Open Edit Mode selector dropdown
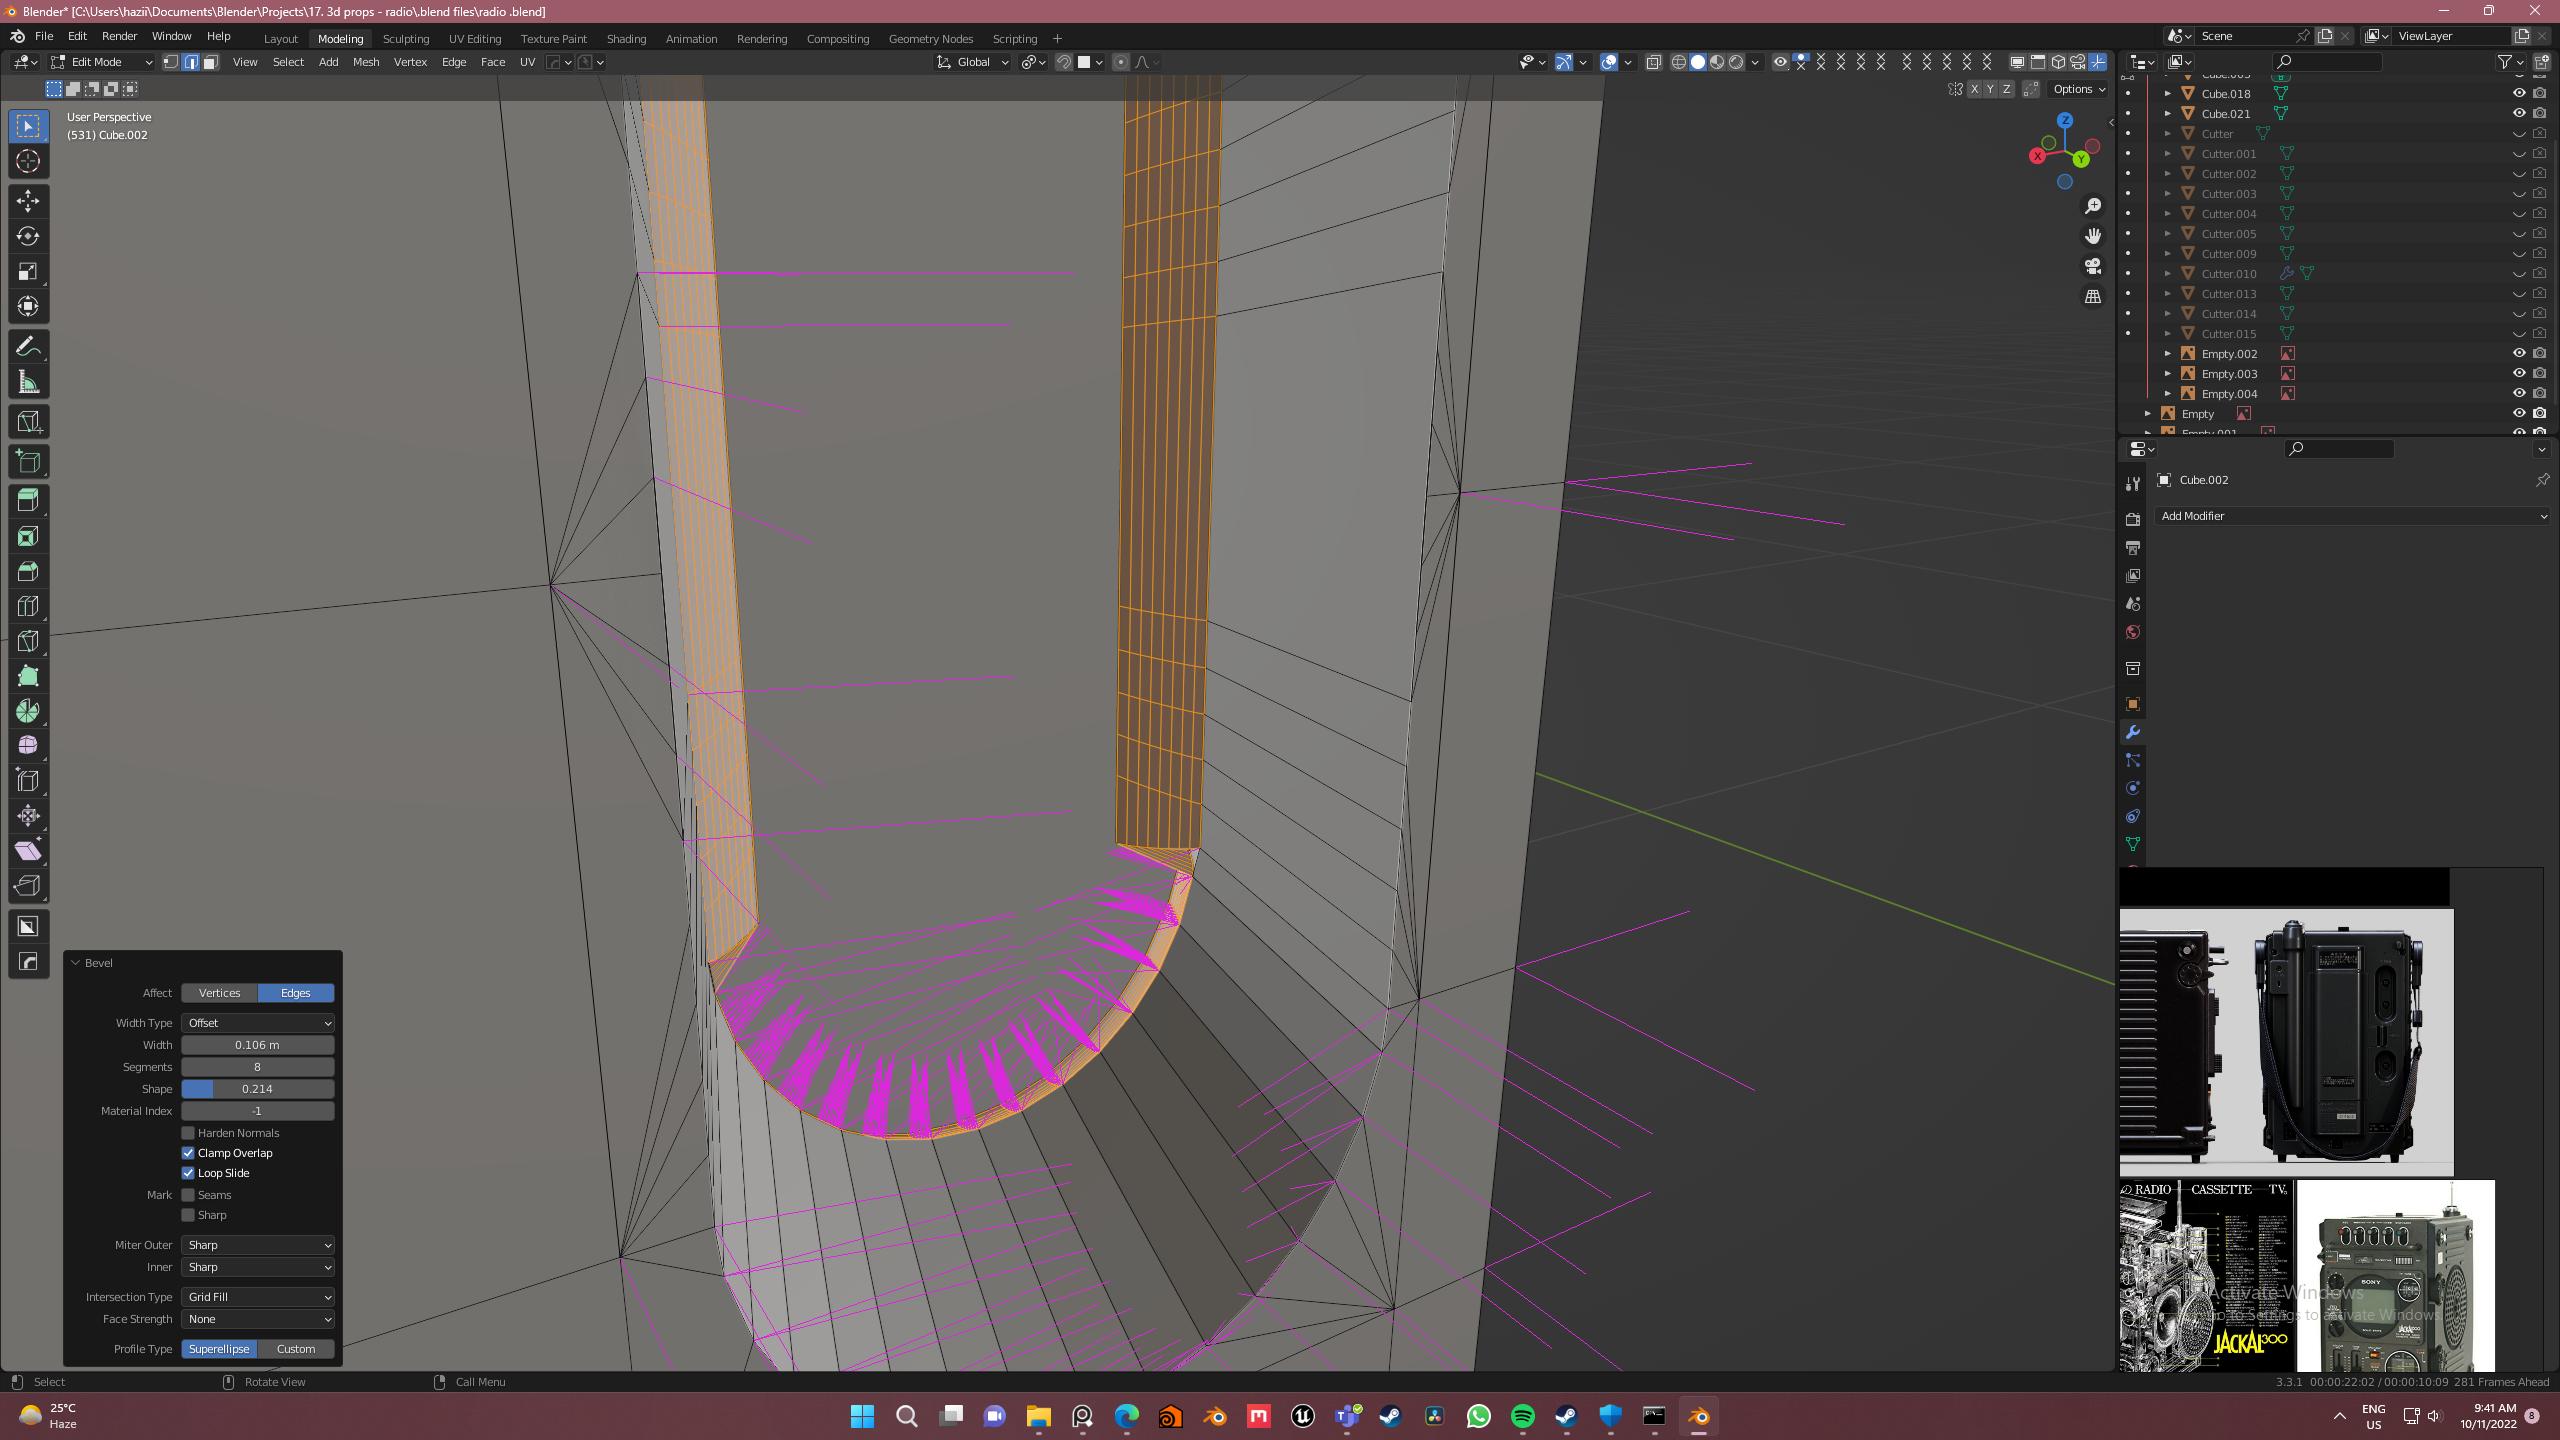Screen dimensions: 2560x1440 click(x=102, y=62)
